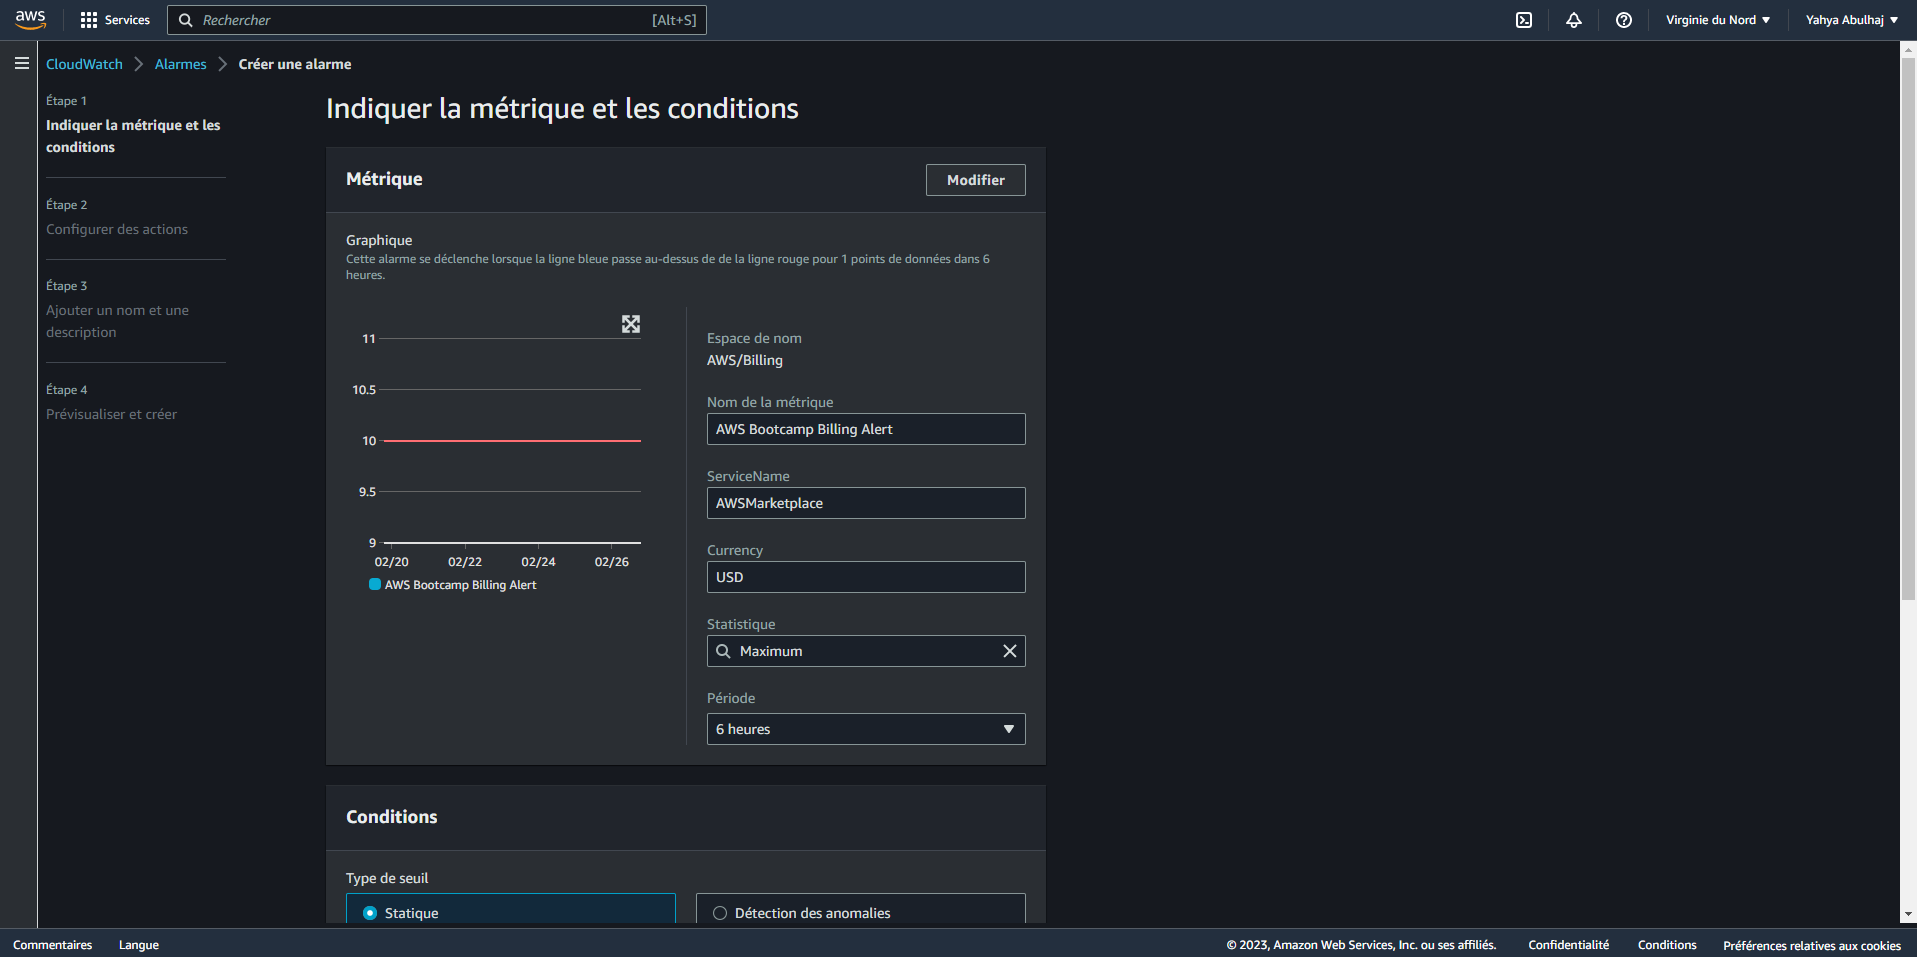The width and height of the screenshot is (1917, 957).
Task: Open the Période 6 heures dropdown
Action: 866,729
